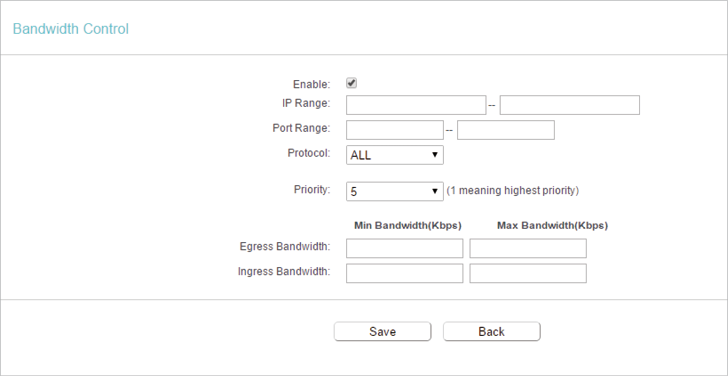
Task: Click the Min Bandwidth(Kbps) column header
Action: (x=408, y=226)
